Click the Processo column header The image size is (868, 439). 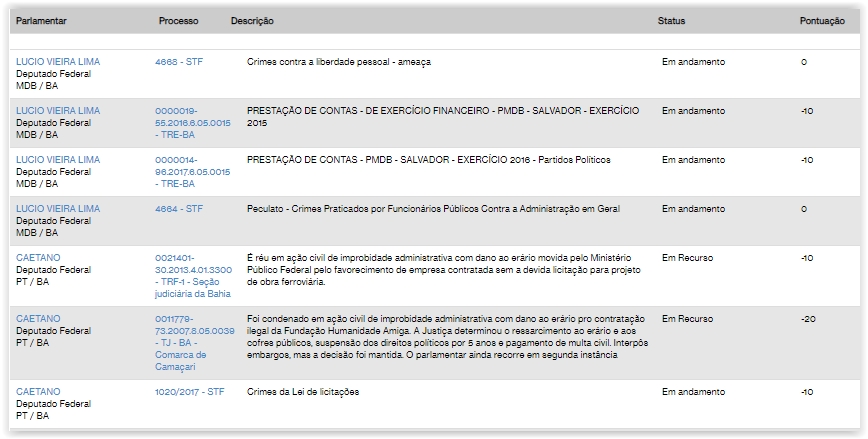[x=178, y=21]
